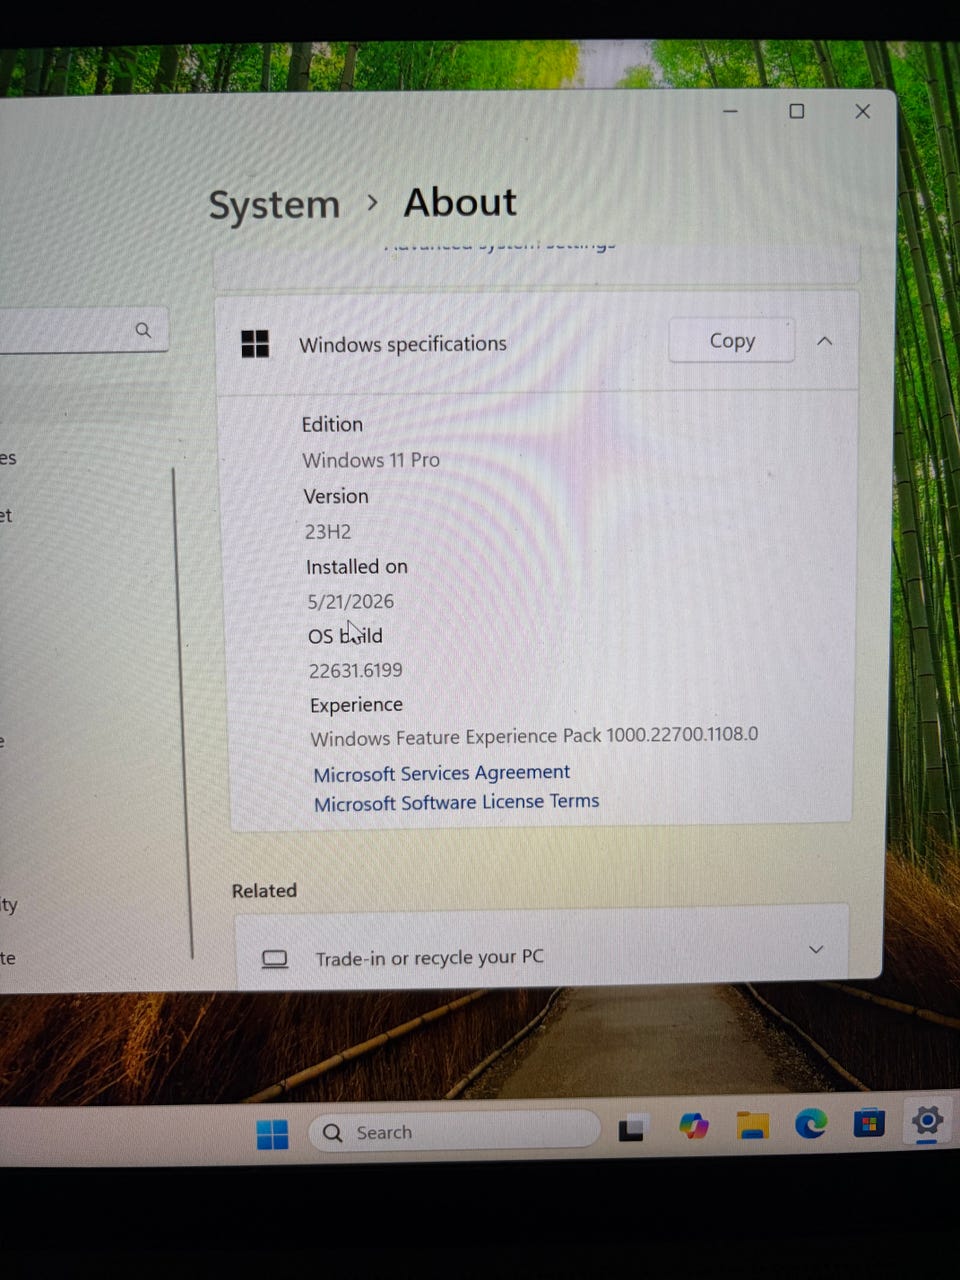
Task: Click the Trade-in PC laptop icon
Action: (275, 959)
